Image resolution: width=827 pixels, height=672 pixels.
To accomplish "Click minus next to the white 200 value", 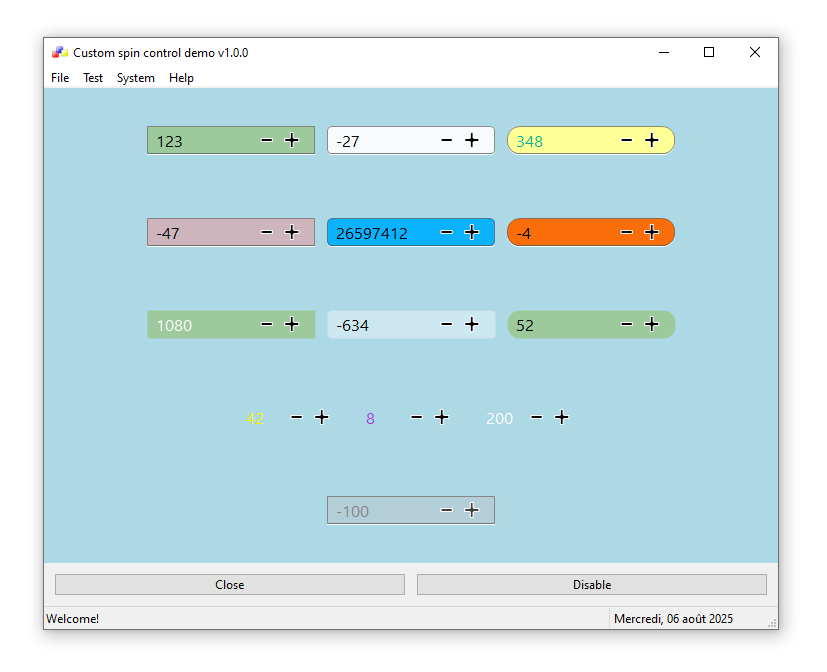I will tap(537, 418).
